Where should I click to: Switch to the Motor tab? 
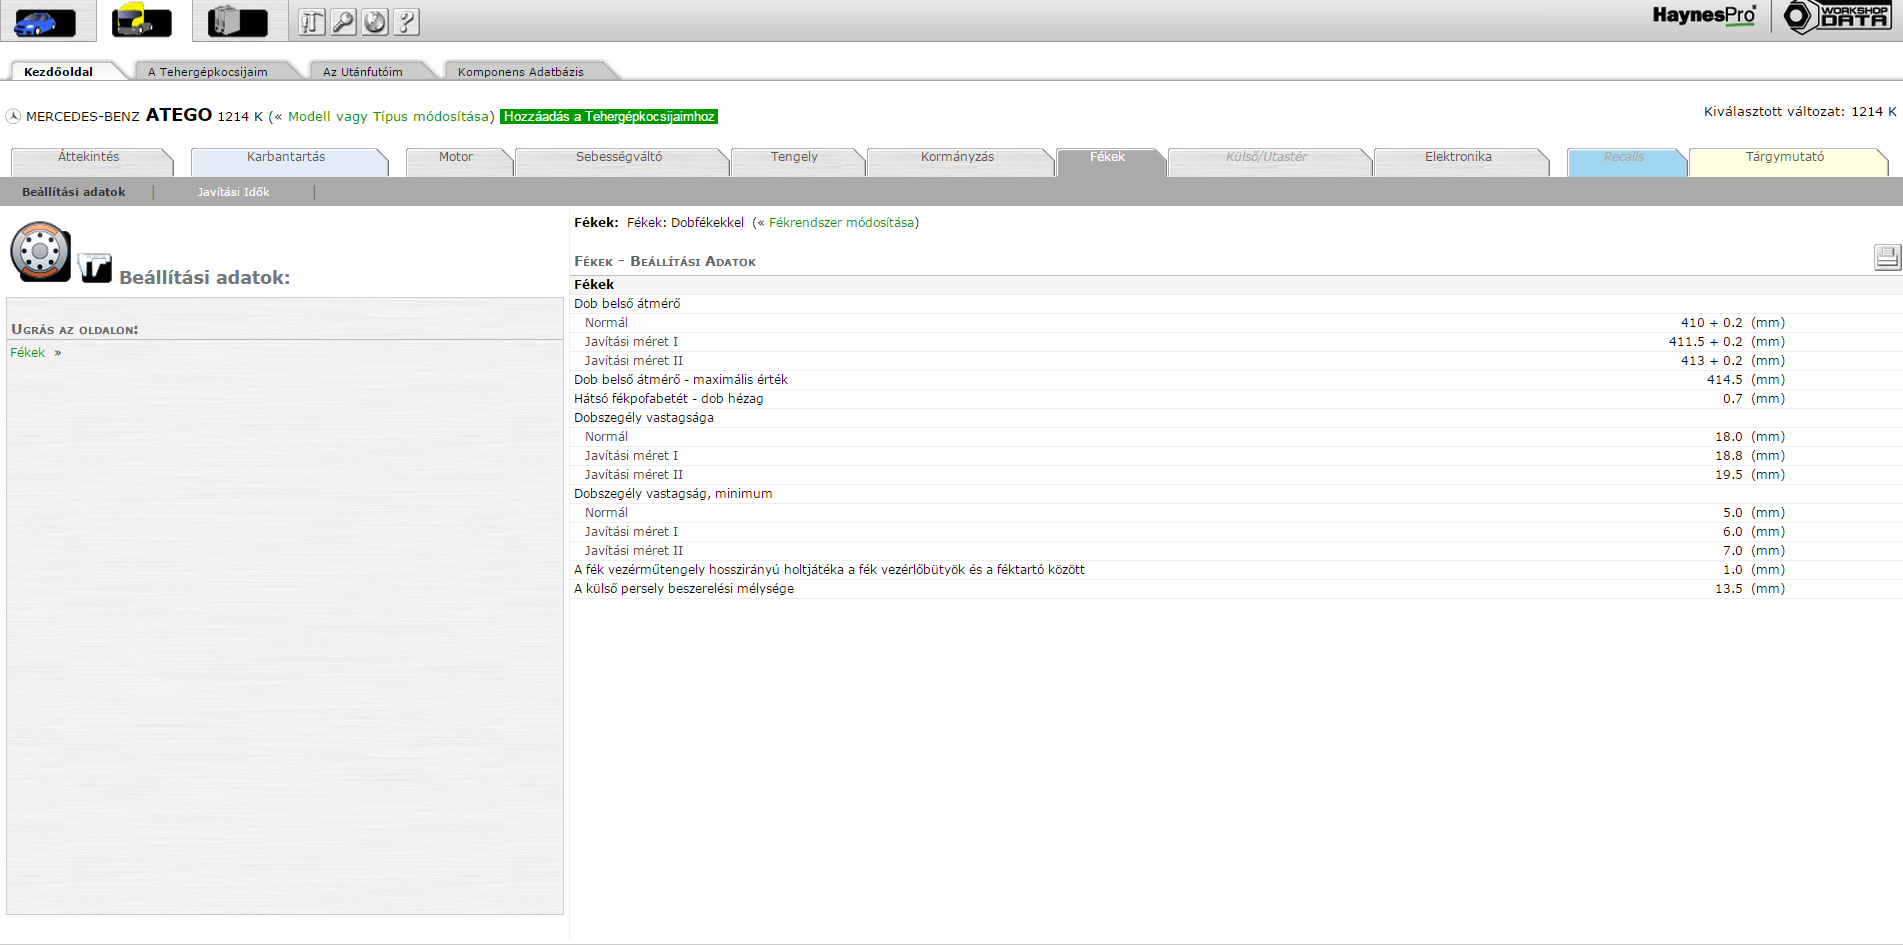click(x=456, y=157)
